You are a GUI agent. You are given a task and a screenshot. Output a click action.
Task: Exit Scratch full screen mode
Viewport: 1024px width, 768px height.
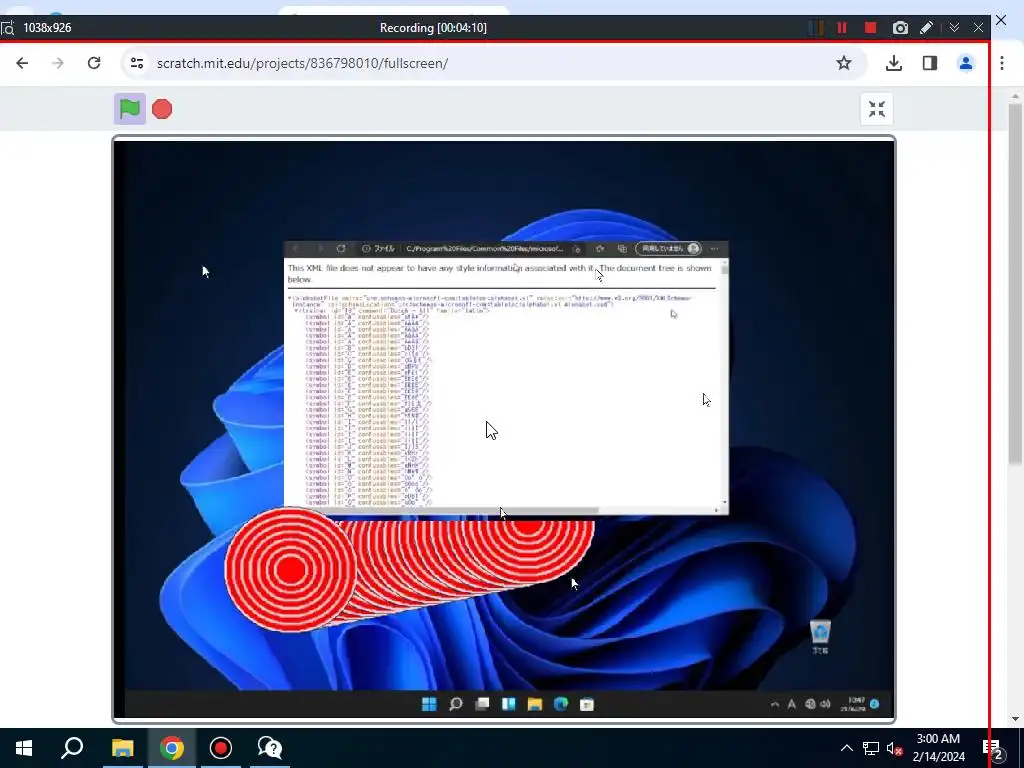click(x=876, y=108)
